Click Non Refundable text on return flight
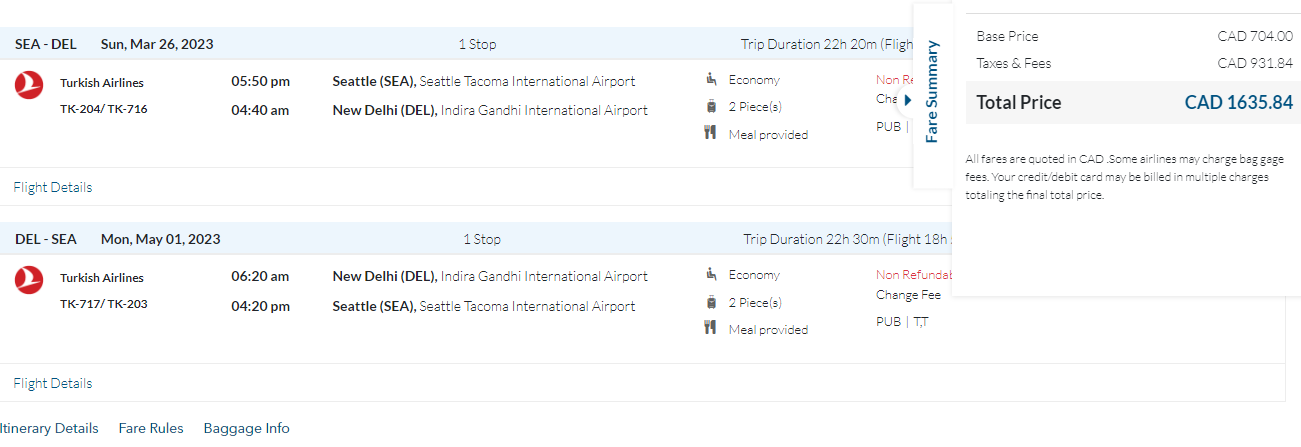The image size is (1301, 447). click(913, 275)
